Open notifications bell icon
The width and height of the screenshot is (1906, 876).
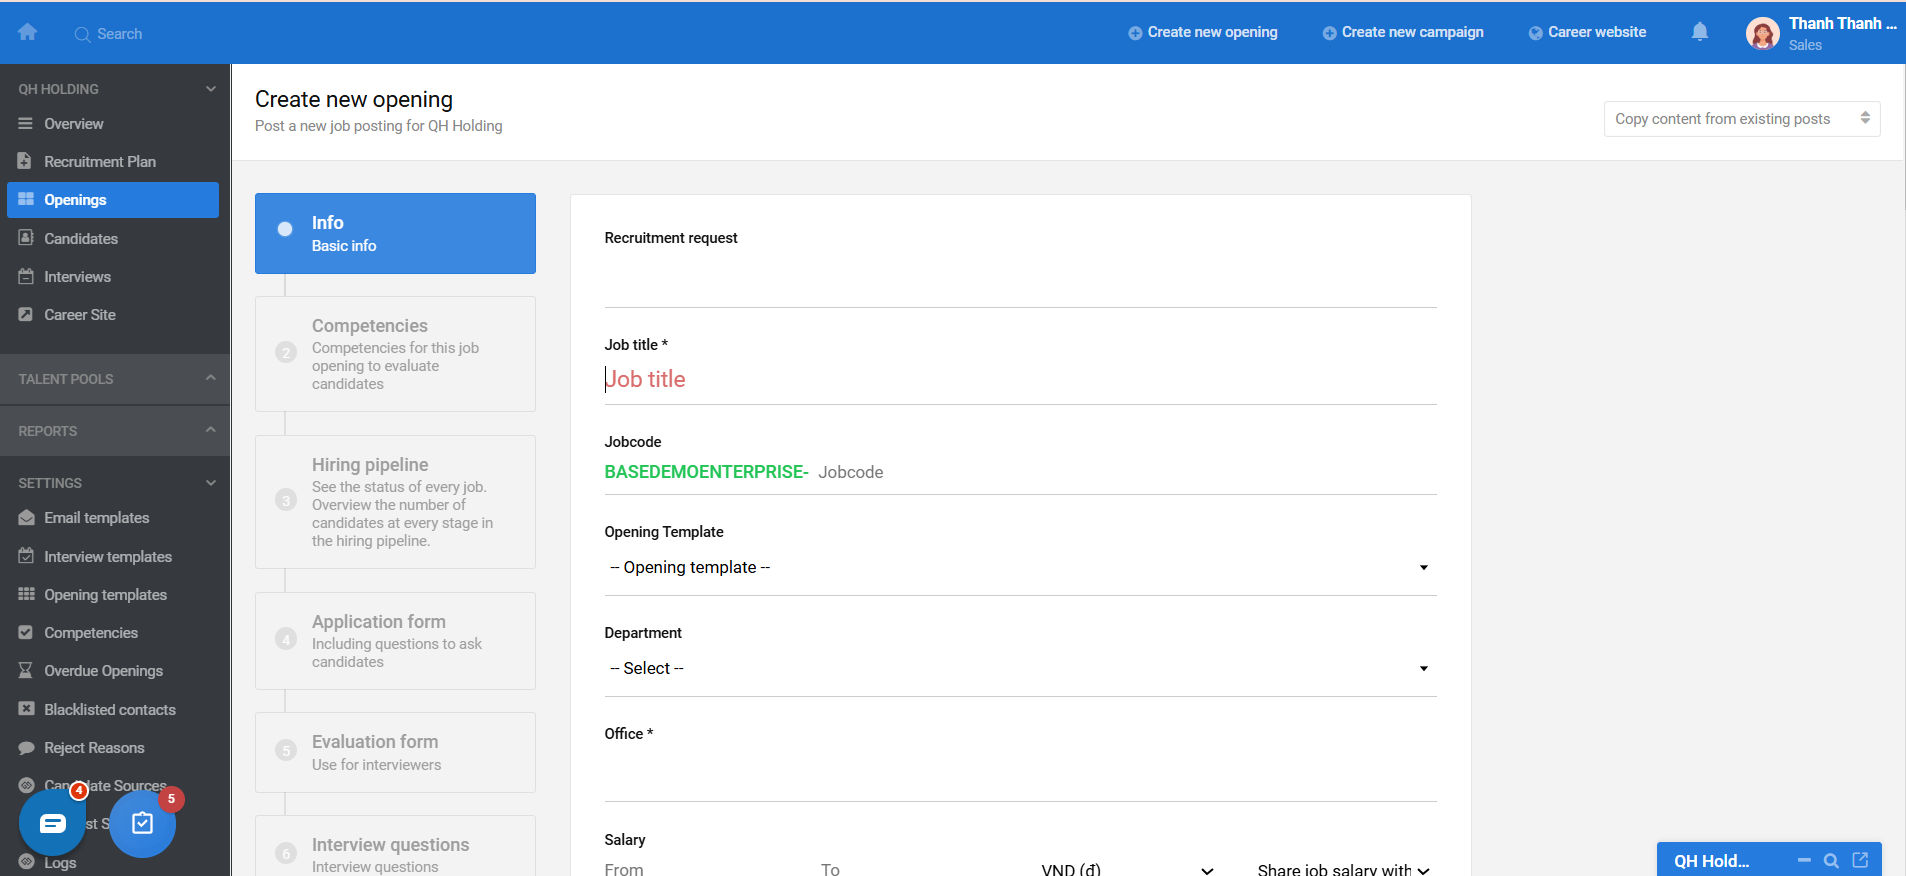1699,32
